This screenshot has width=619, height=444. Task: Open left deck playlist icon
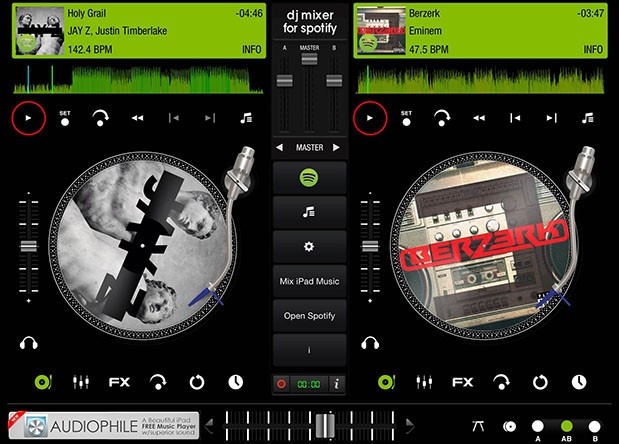[x=246, y=118]
